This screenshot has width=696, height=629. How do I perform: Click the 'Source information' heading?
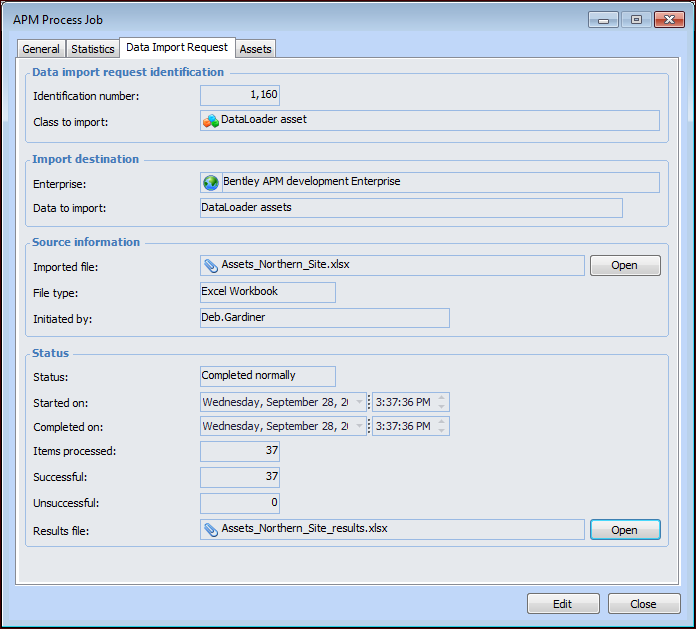[86, 242]
